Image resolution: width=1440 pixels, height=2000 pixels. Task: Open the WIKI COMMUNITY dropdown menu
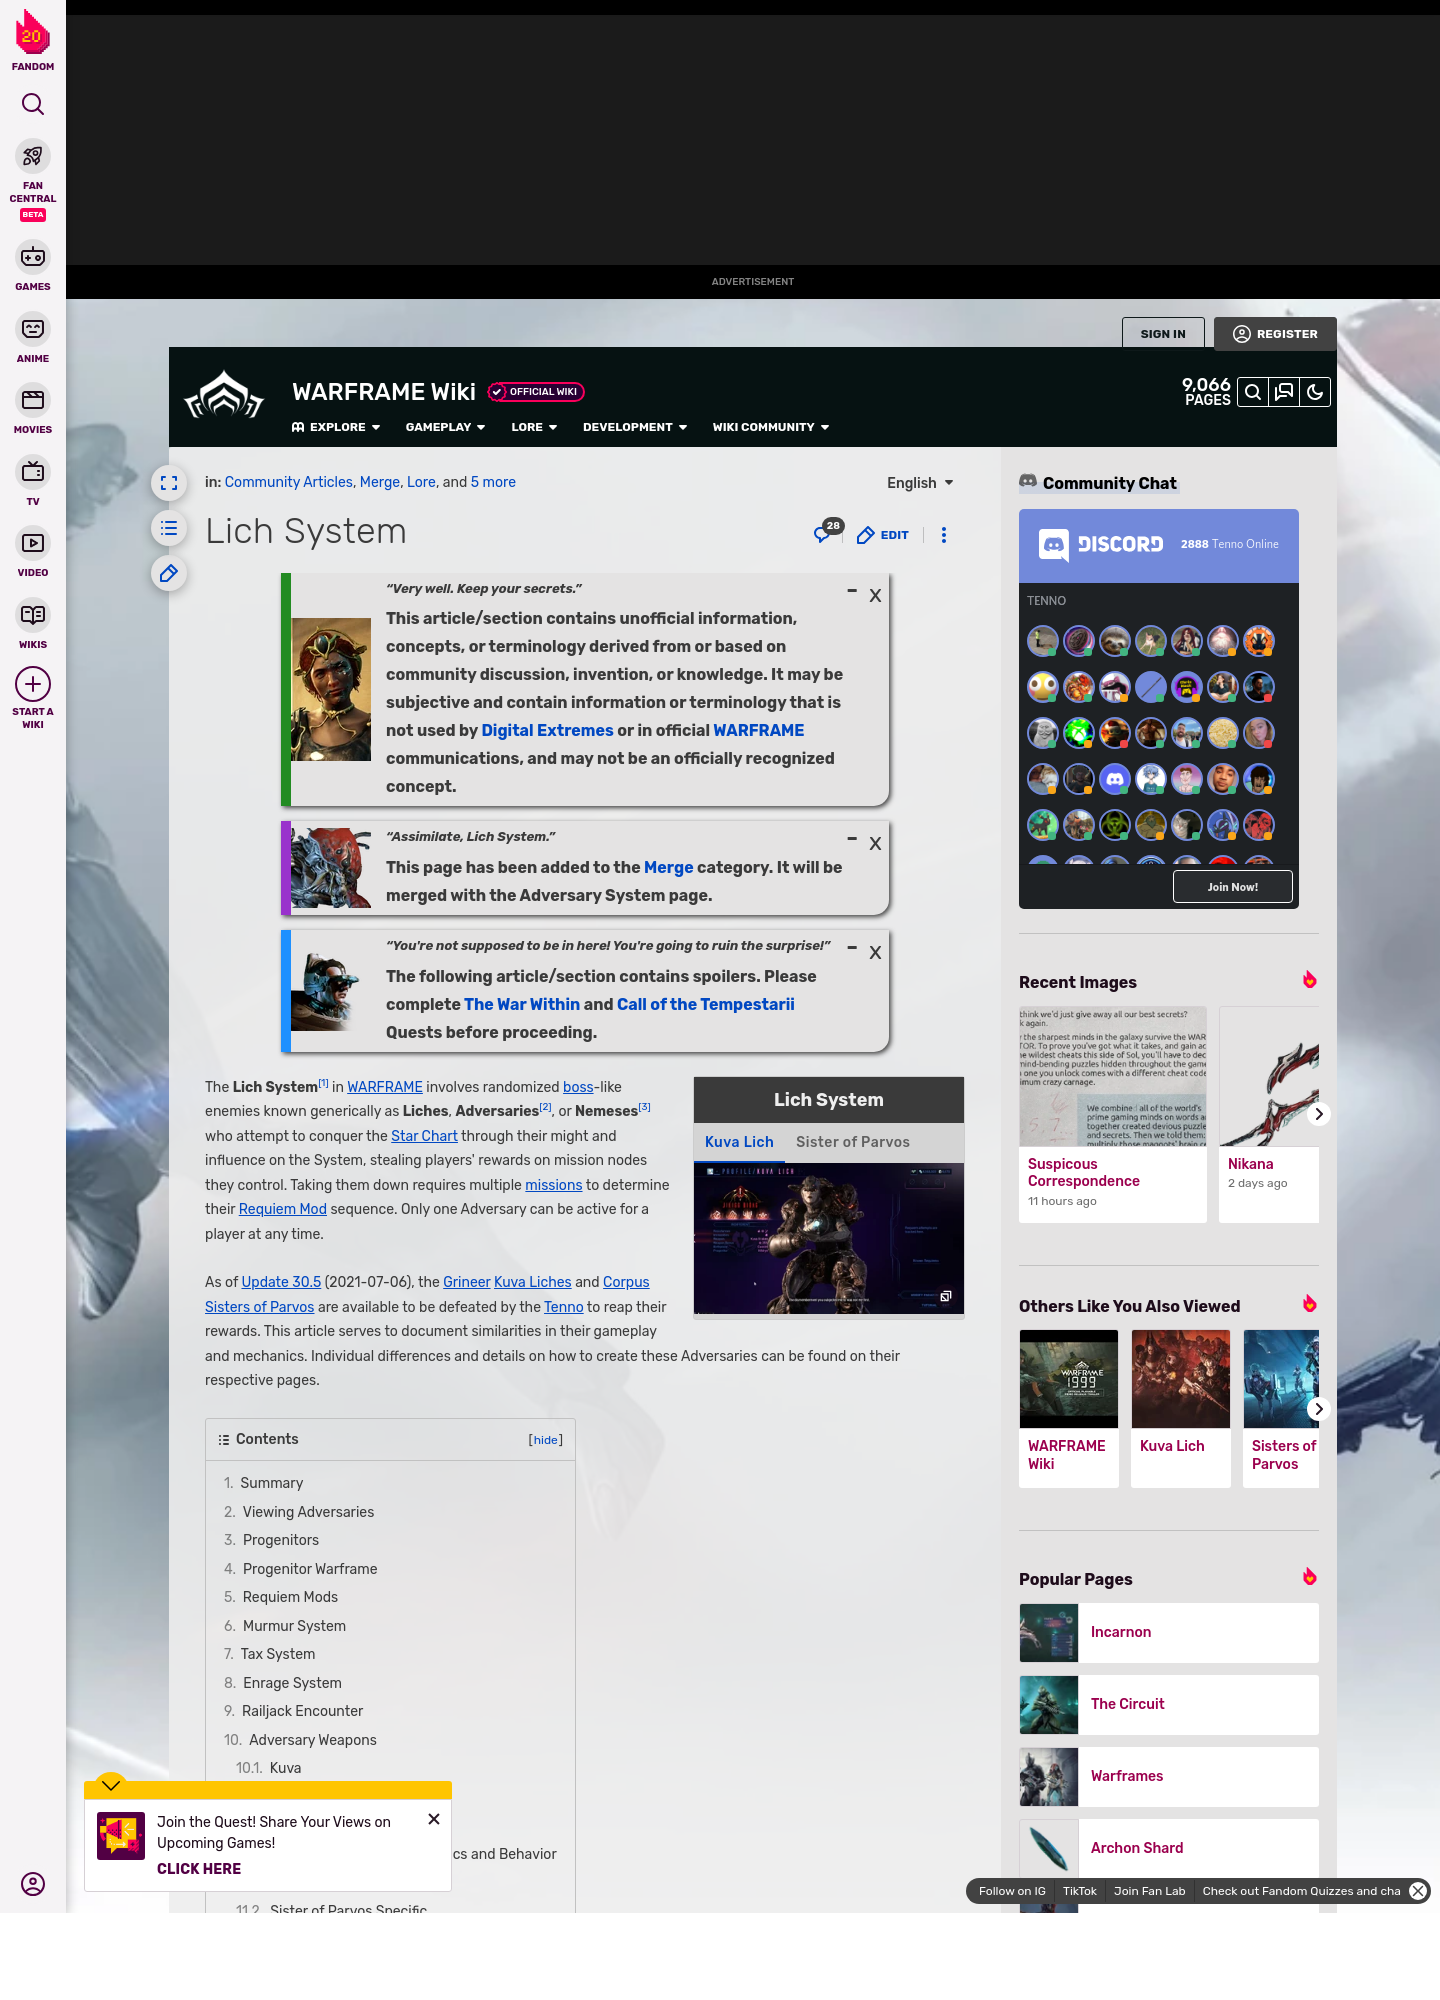[771, 427]
